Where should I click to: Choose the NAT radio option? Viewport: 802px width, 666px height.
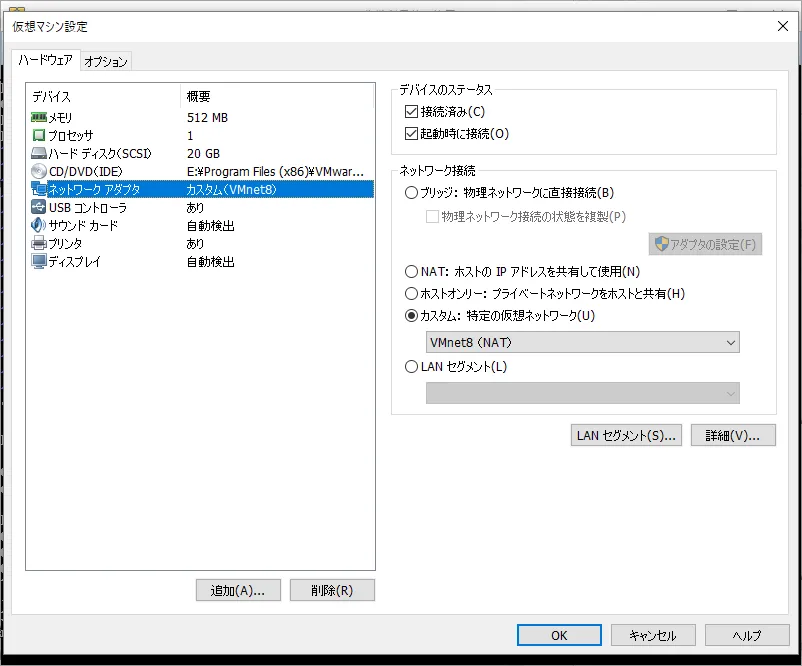point(411,272)
